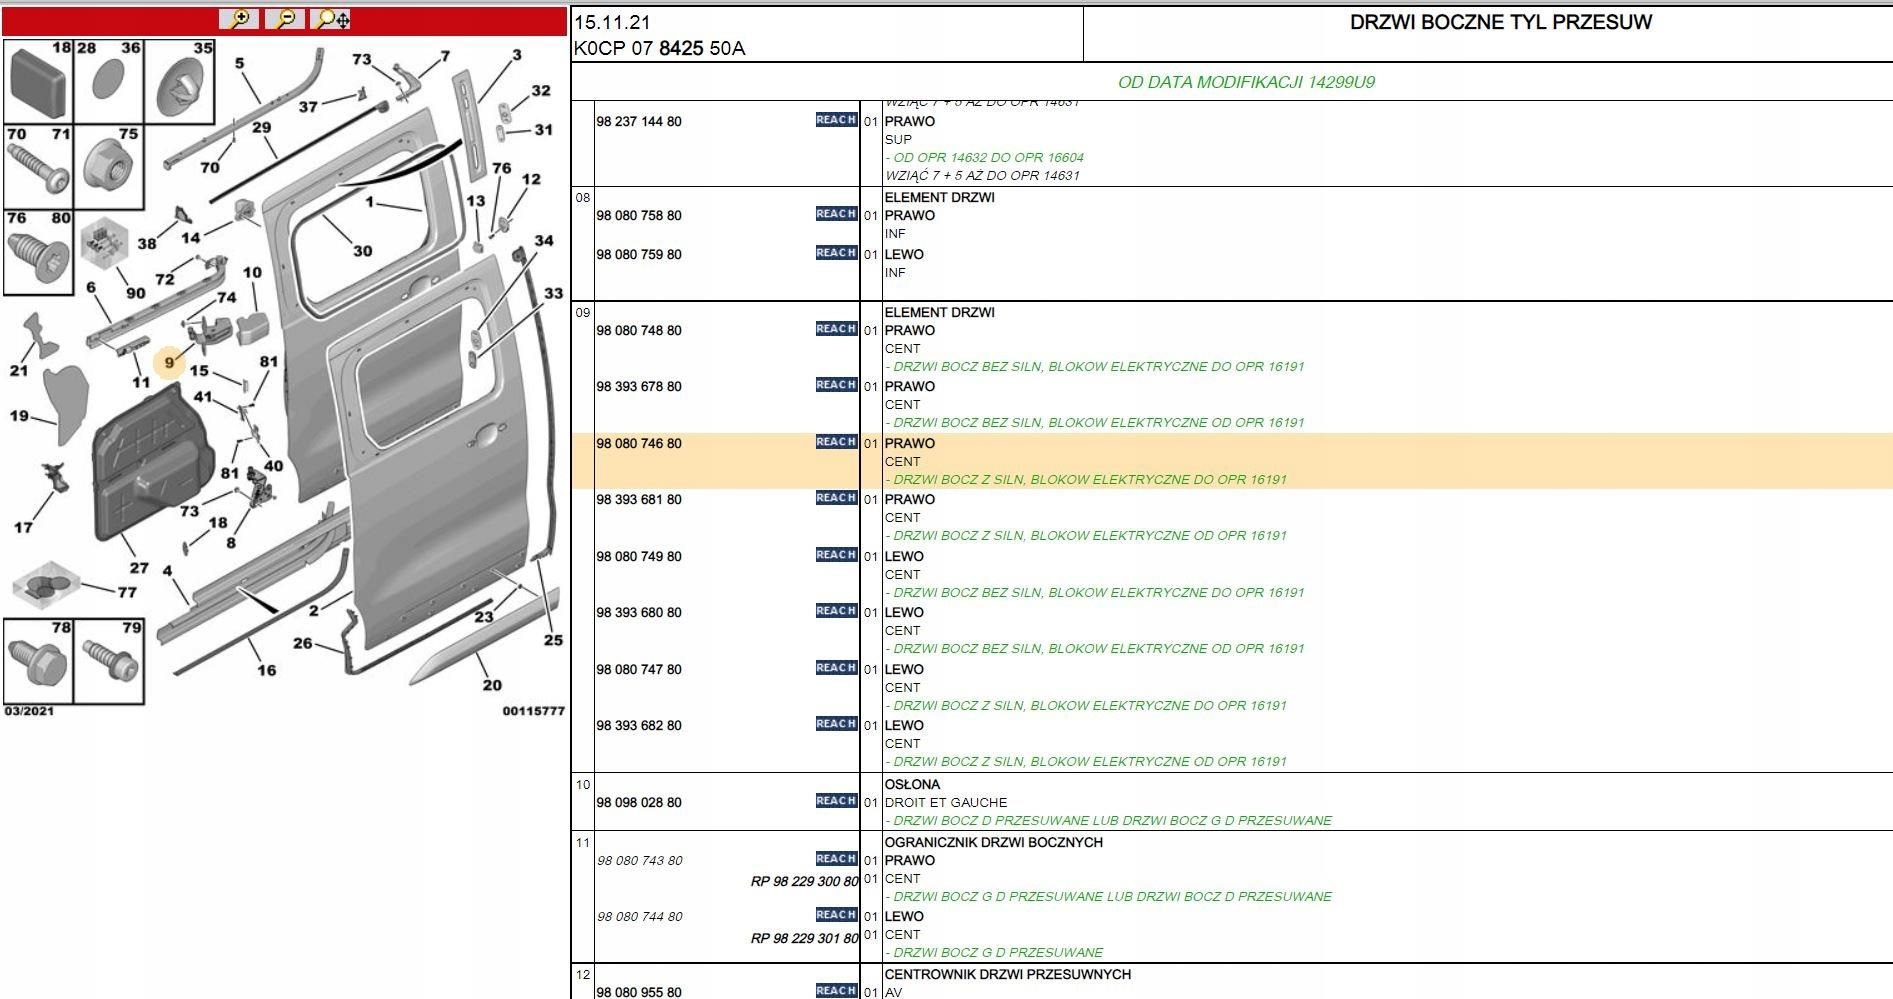Click the OSŁONA row part 98 098 028 80
1893x999 pixels.
point(639,803)
